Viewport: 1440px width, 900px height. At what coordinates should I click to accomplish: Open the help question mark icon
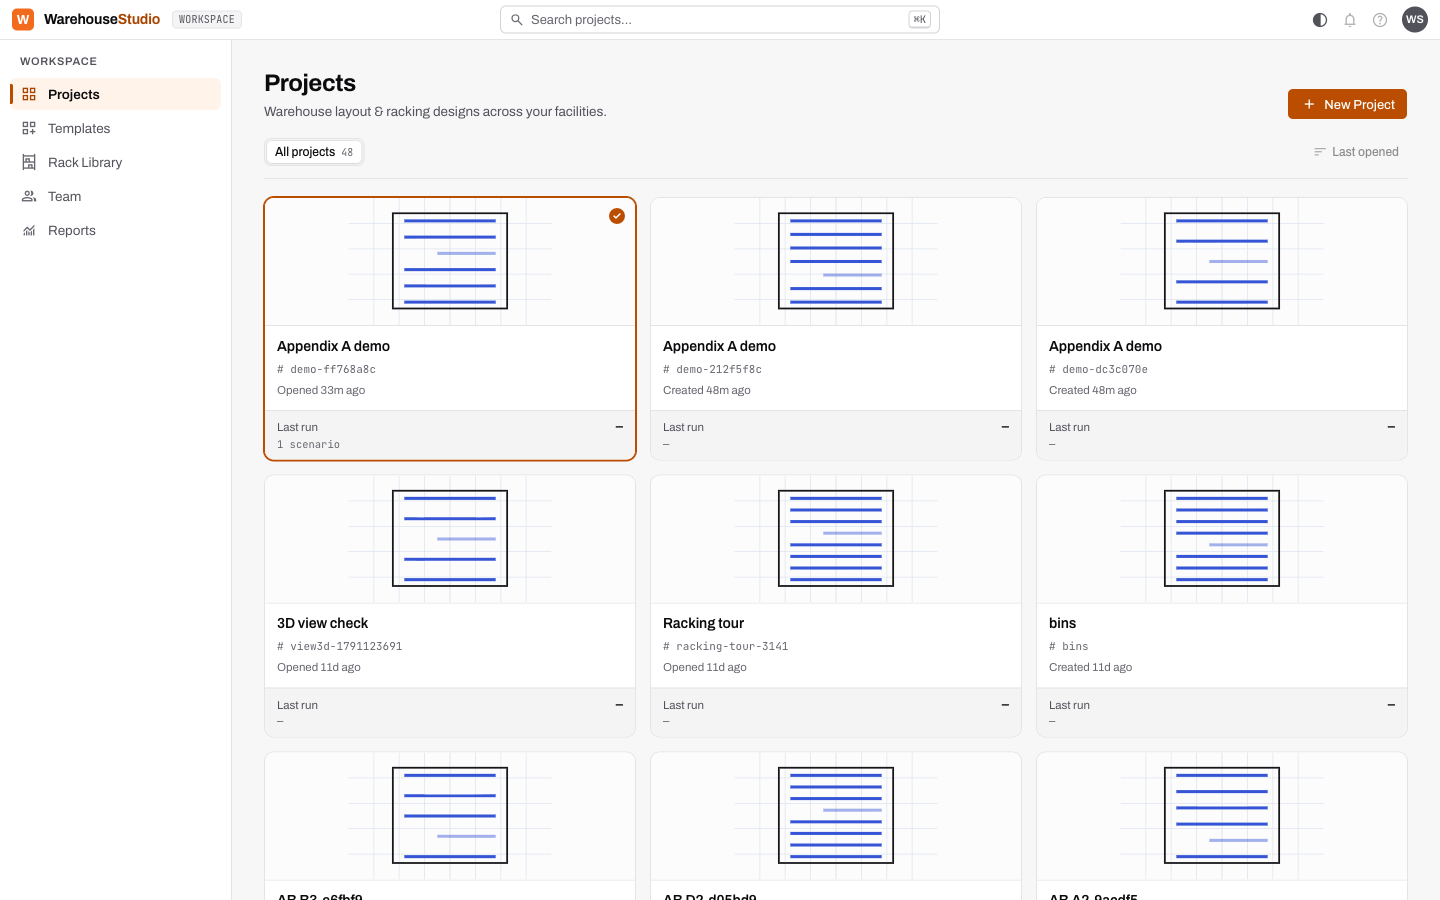(x=1380, y=20)
